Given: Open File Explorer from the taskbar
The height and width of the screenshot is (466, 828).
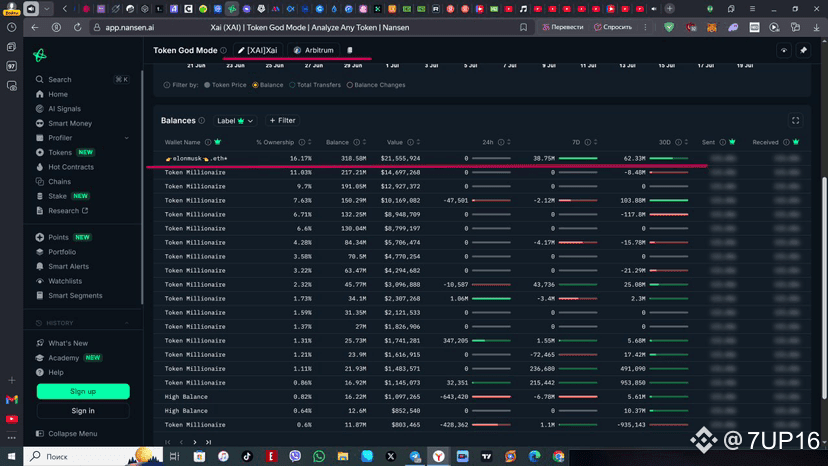Looking at the screenshot, I should 343,456.
